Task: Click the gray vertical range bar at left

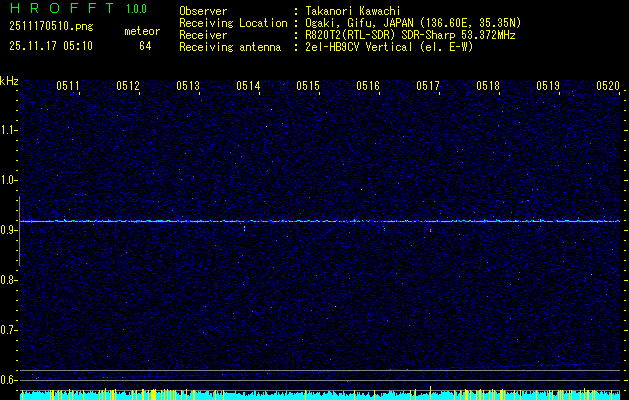Action: click(x=19, y=231)
